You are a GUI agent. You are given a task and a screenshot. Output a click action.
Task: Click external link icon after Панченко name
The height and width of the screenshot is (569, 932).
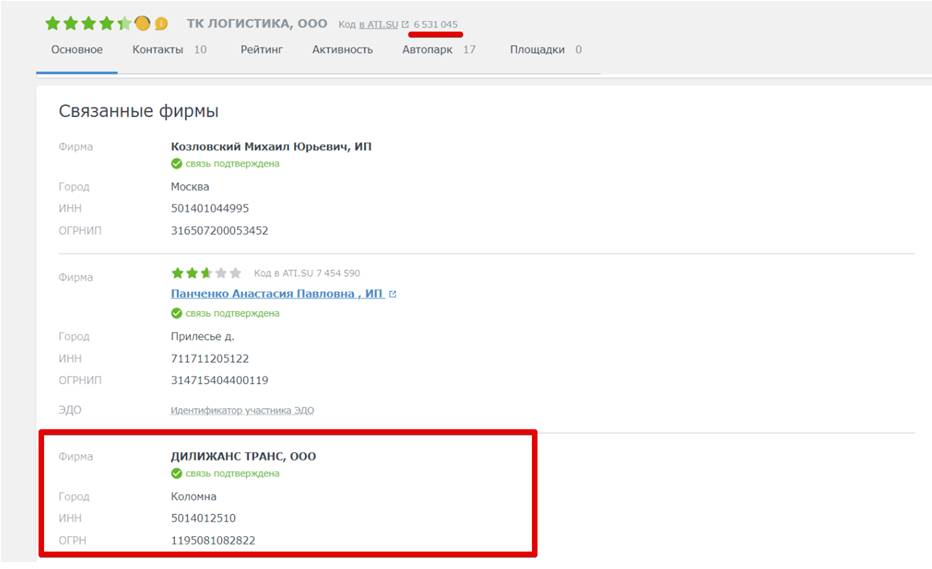pyautogui.click(x=392, y=294)
